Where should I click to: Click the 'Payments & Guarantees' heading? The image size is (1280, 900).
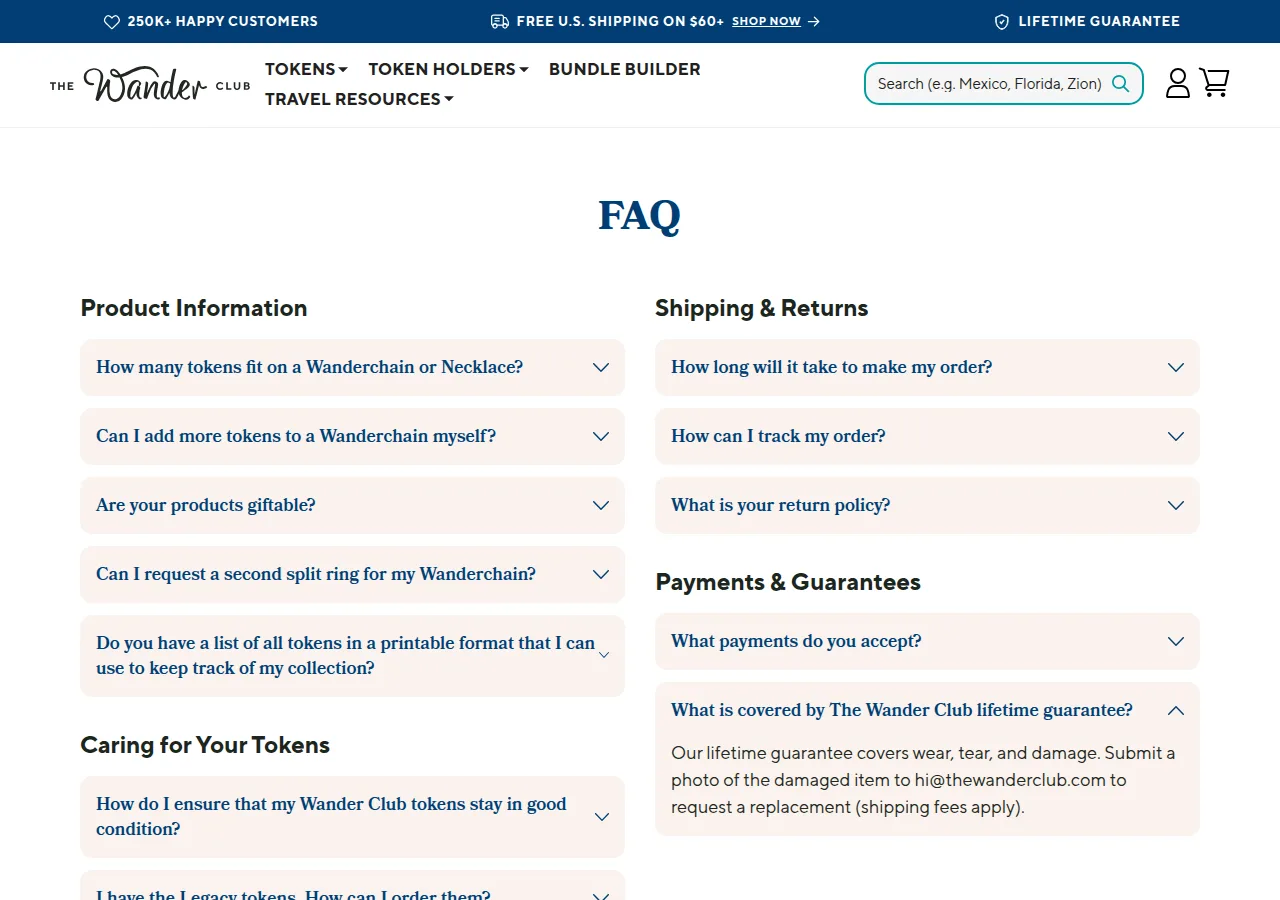click(788, 582)
